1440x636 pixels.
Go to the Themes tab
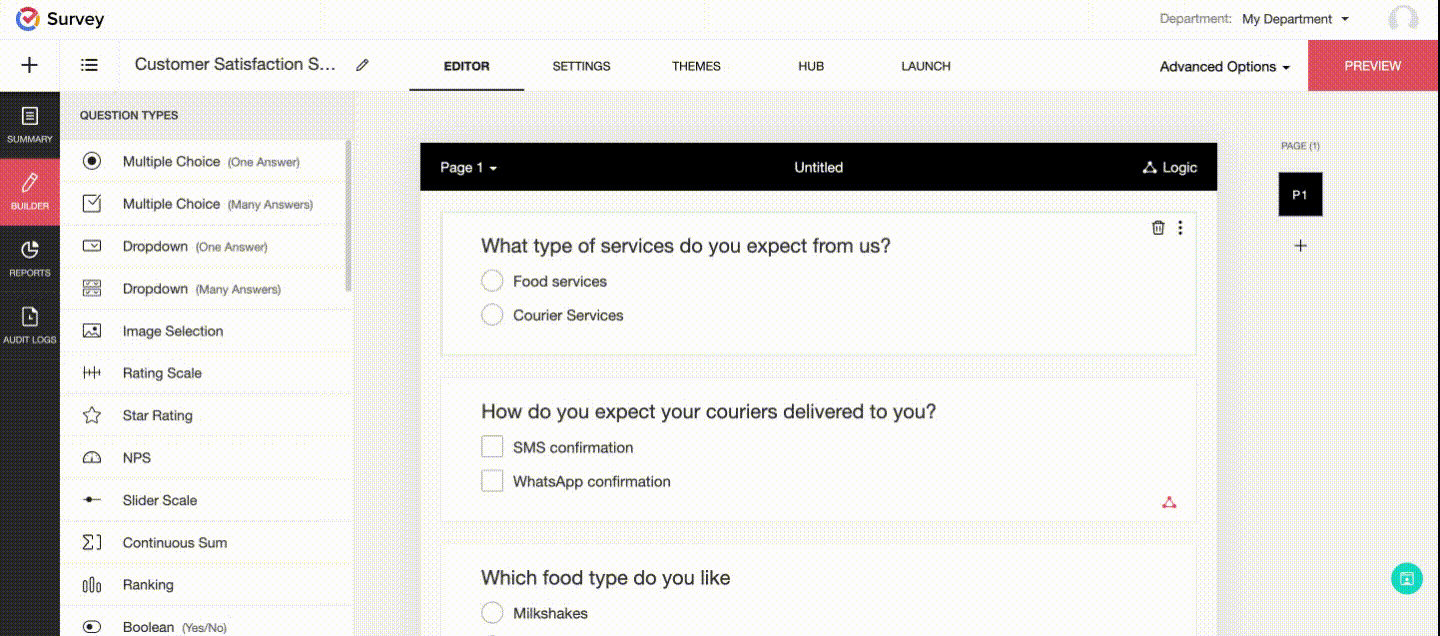tap(696, 66)
